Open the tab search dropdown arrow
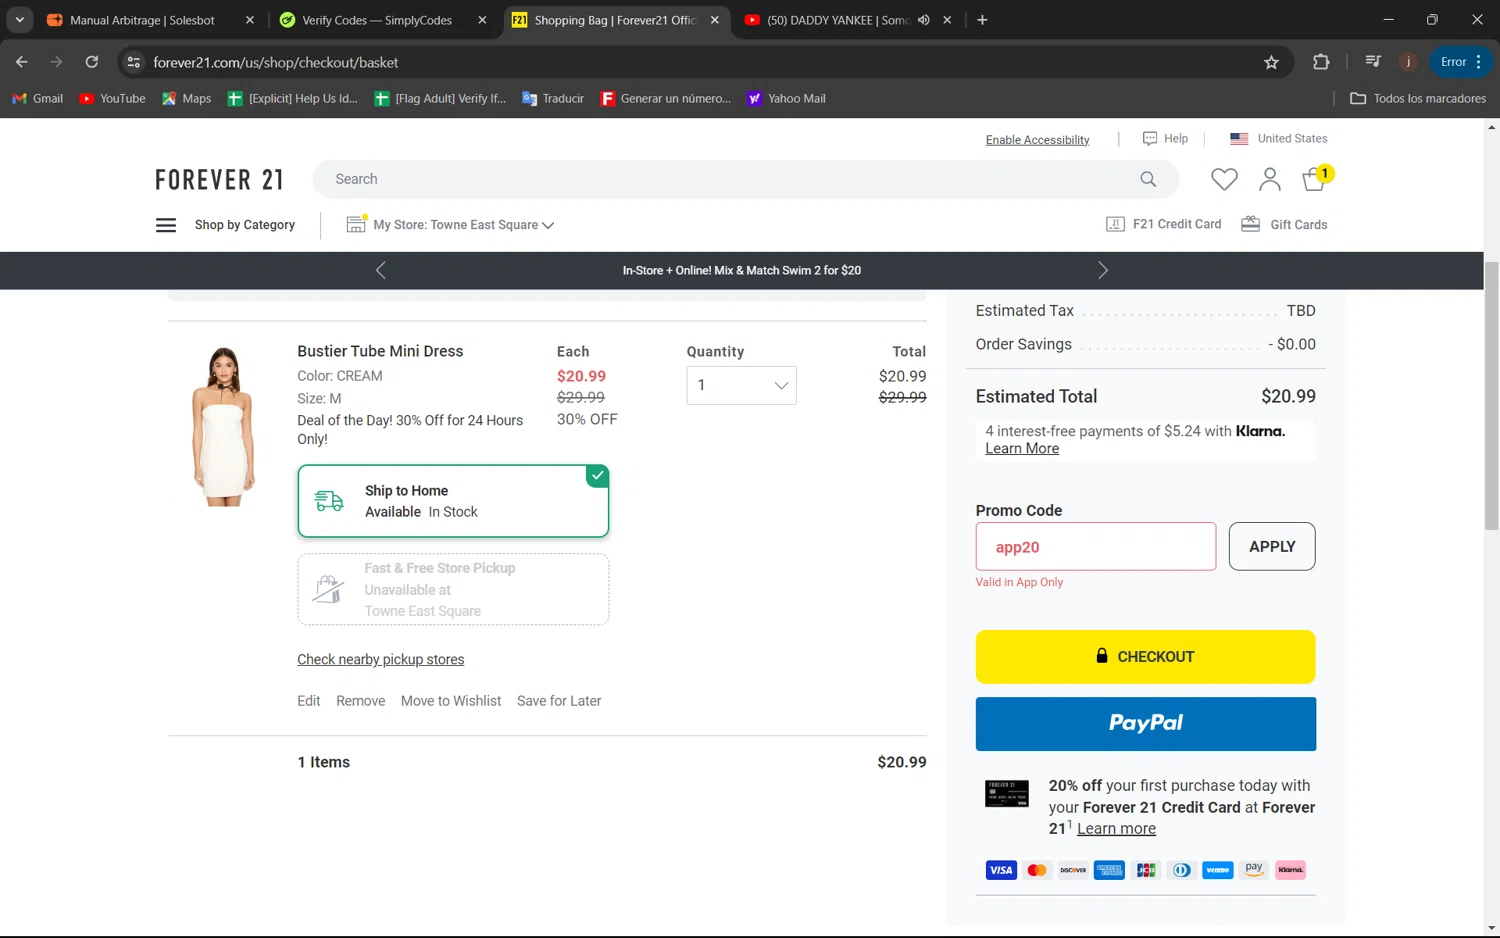This screenshot has height=938, width=1500. (19, 20)
